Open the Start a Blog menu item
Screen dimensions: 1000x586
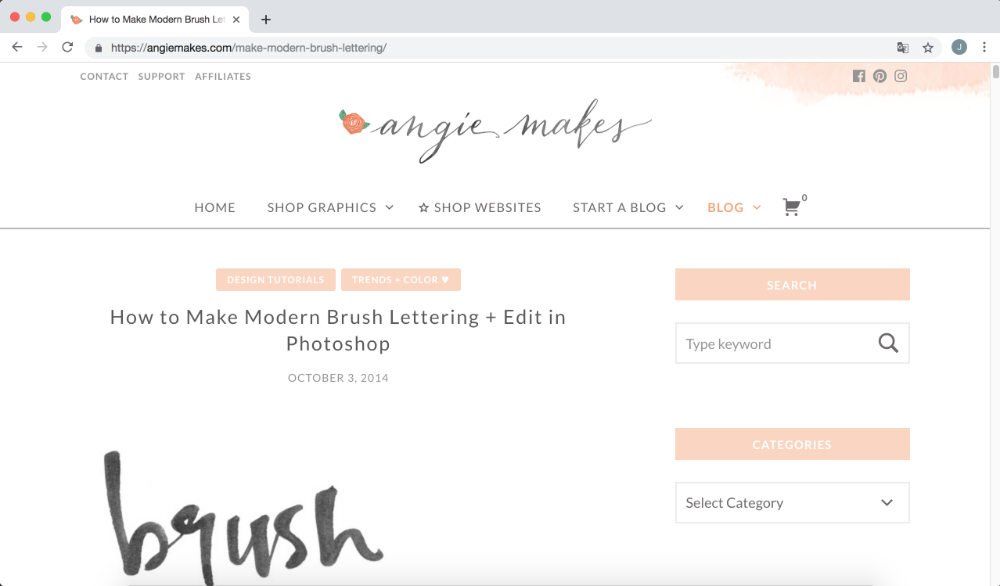click(x=619, y=207)
